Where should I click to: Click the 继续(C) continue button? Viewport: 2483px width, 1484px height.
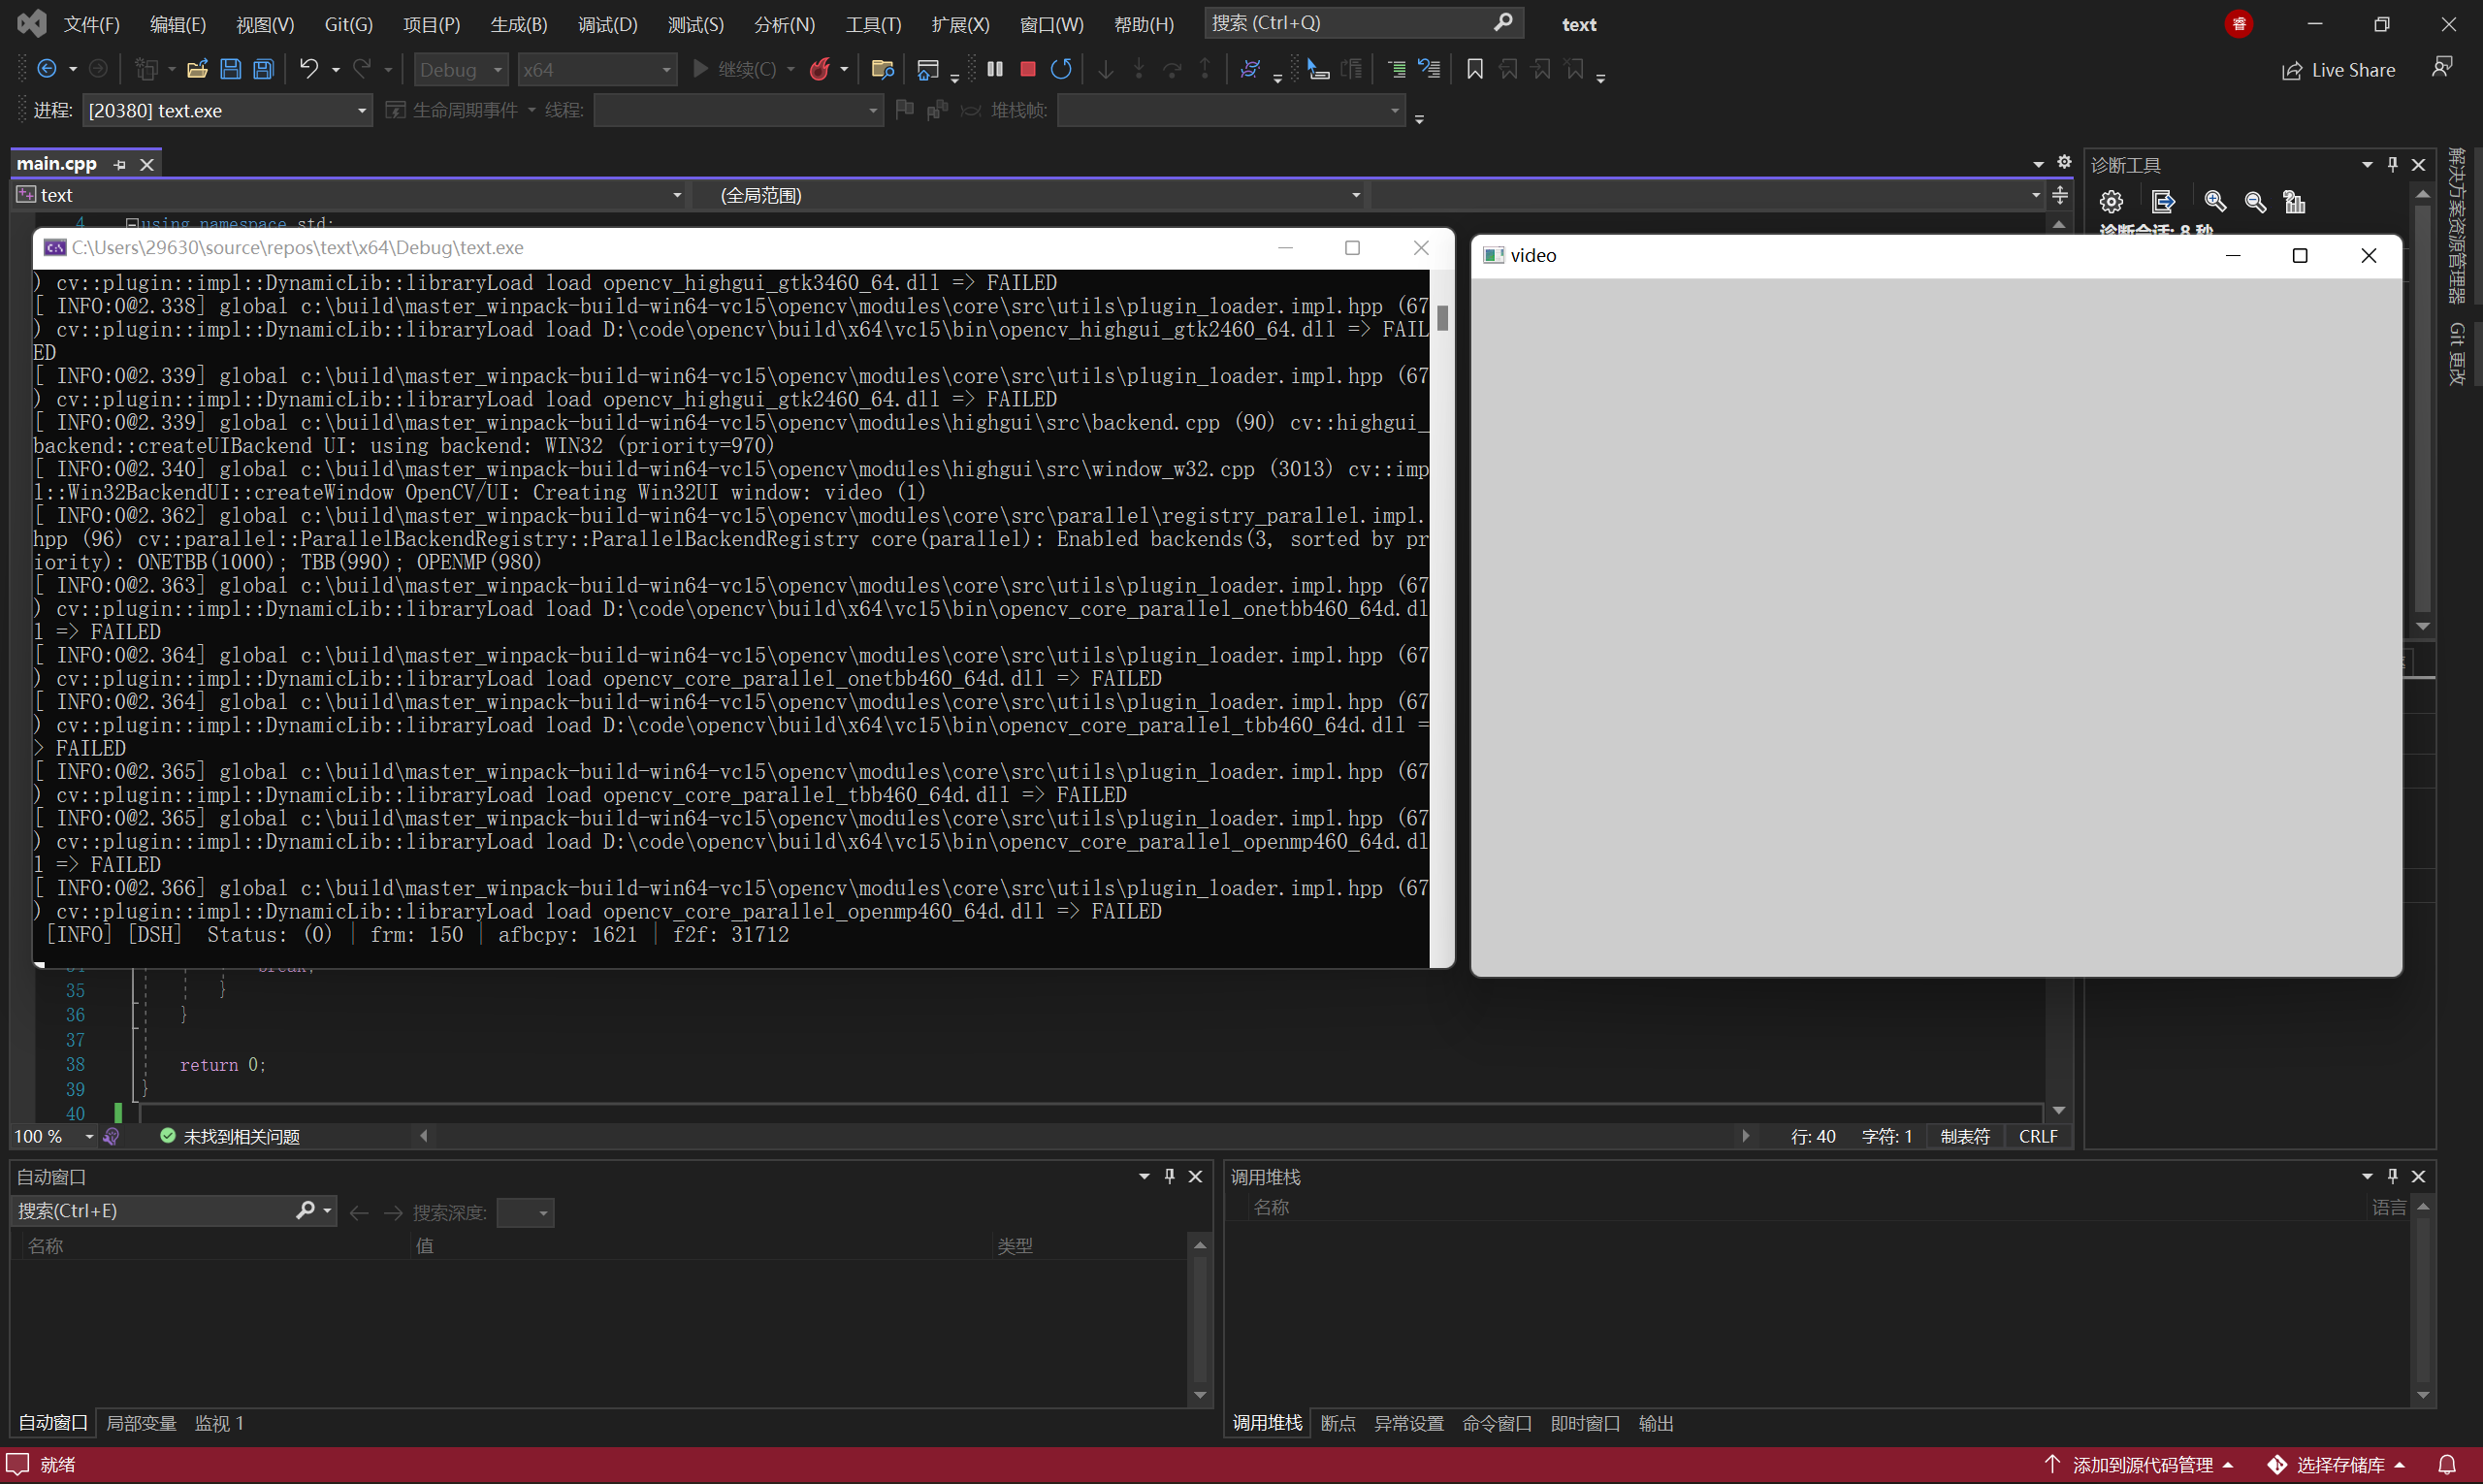pyautogui.click(x=735, y=69)
